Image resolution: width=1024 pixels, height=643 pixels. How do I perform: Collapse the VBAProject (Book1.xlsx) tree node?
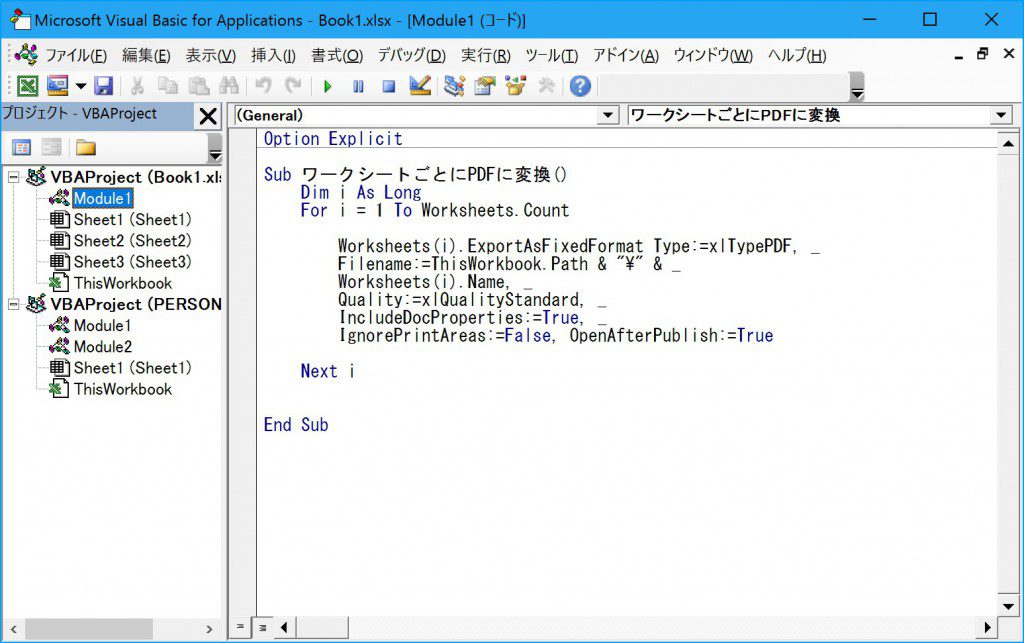pyautogui.click(x=13, y=177)
